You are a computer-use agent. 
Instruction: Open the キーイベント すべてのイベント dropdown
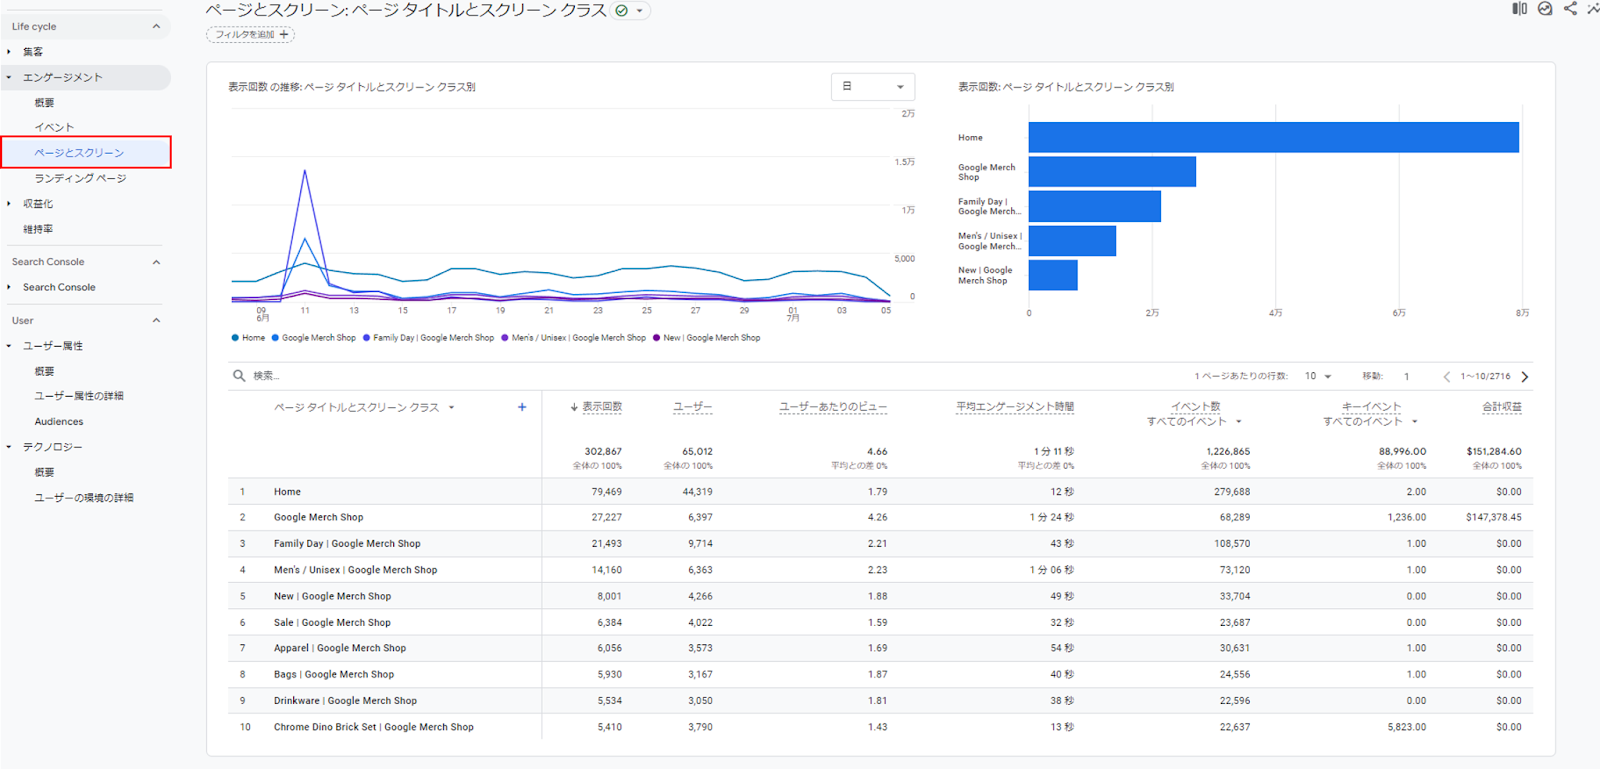(1370, 422)
